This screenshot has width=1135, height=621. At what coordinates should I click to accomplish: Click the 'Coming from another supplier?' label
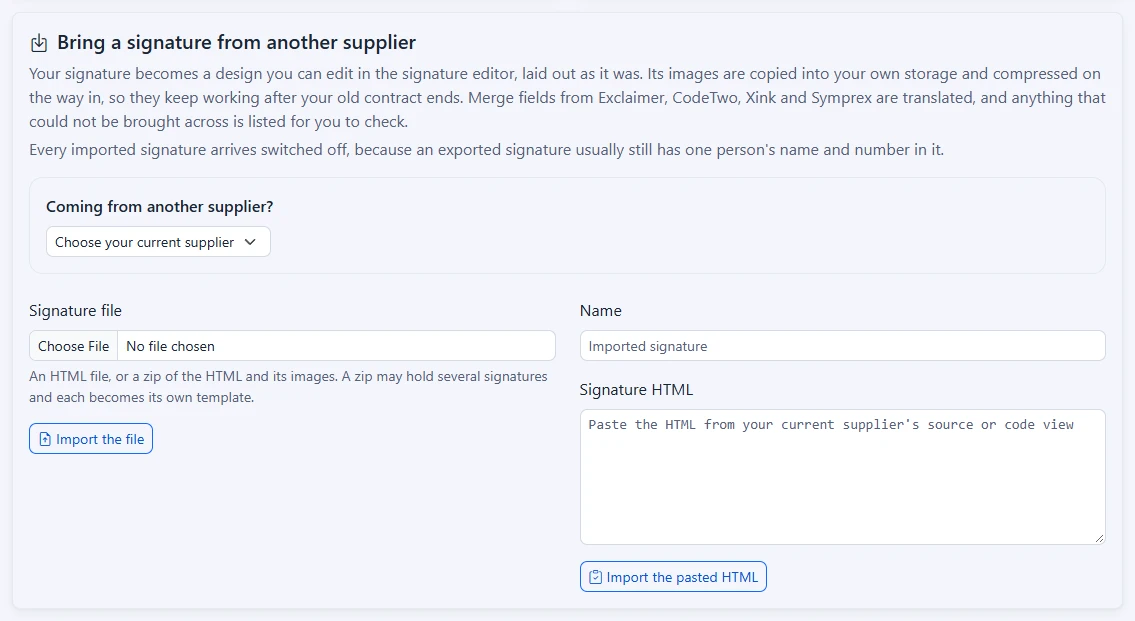[160, 206]
